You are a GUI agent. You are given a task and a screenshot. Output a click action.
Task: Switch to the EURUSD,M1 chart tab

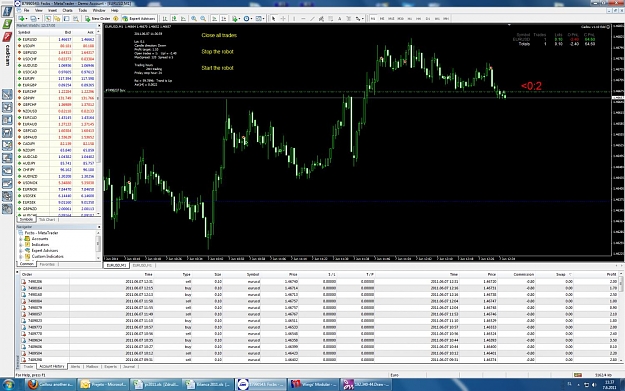coord(116,265)
